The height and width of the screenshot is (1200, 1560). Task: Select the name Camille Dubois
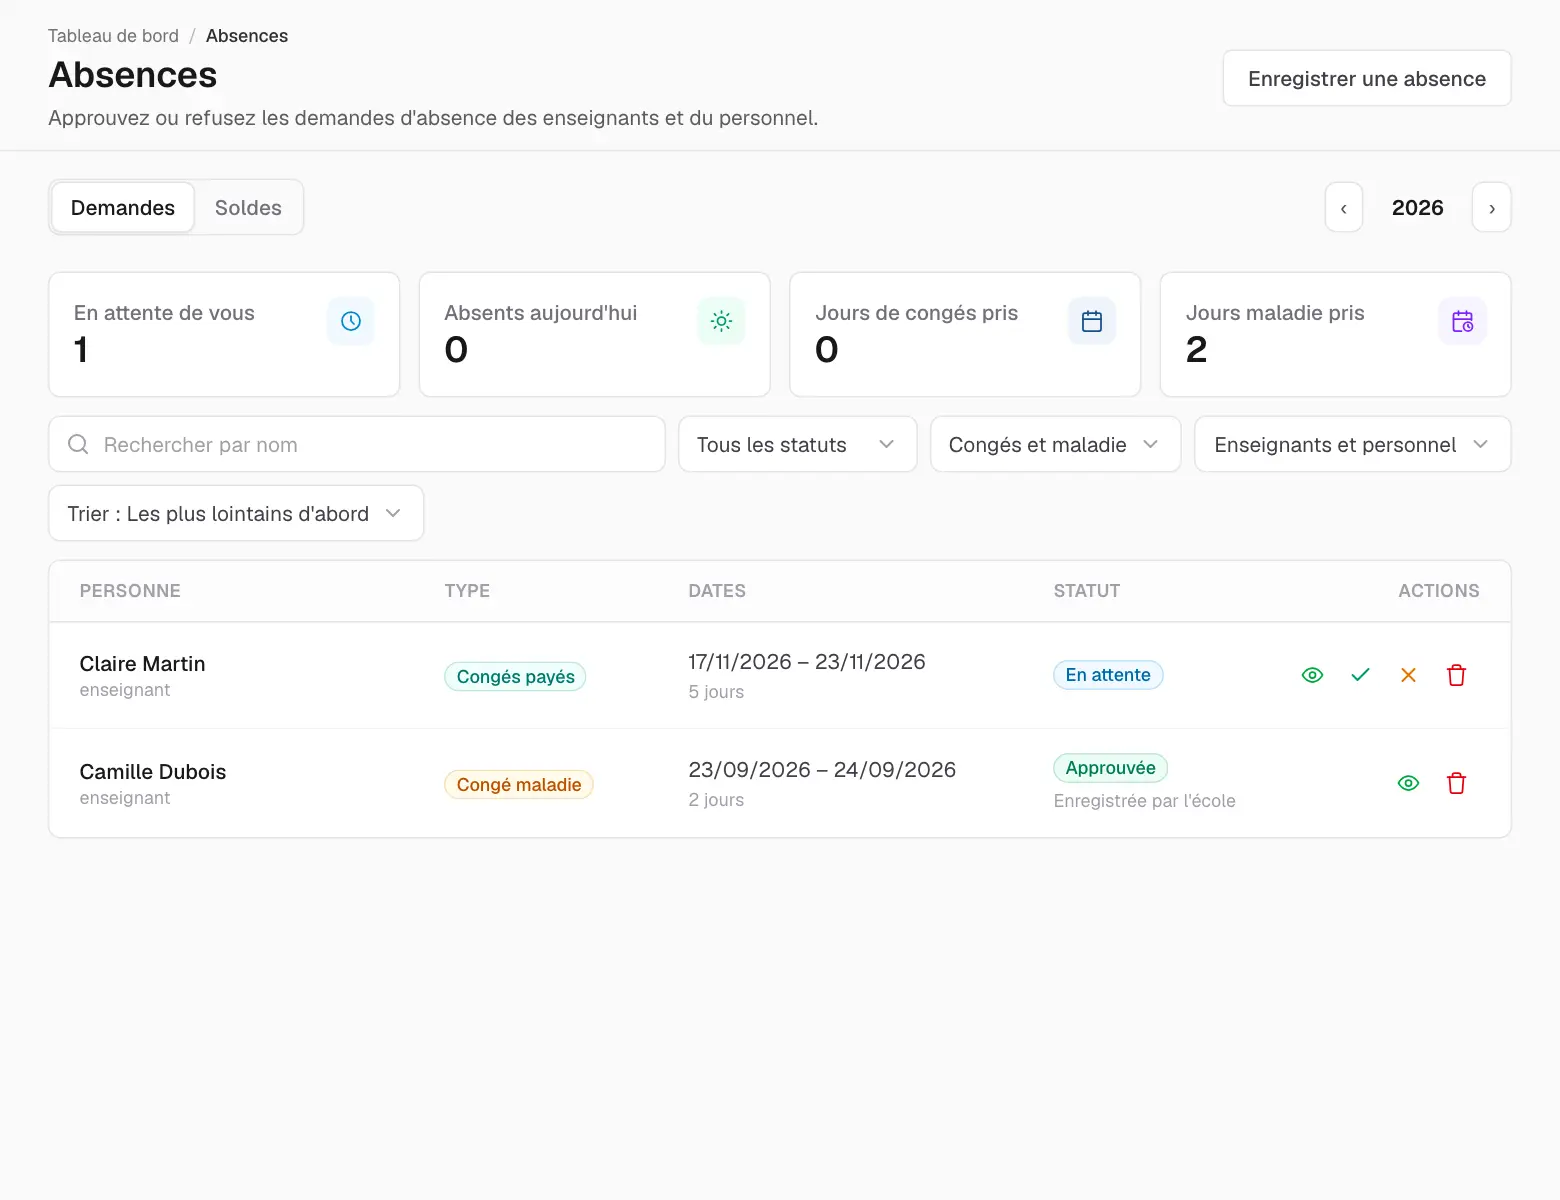point(153,772)
